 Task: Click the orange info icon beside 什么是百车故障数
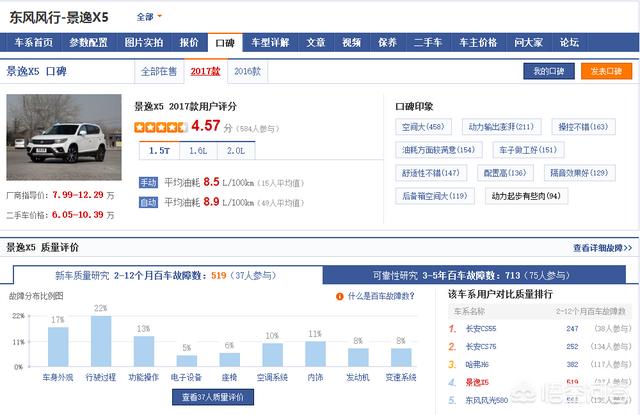pyautogui.click(x=340, y=297)
